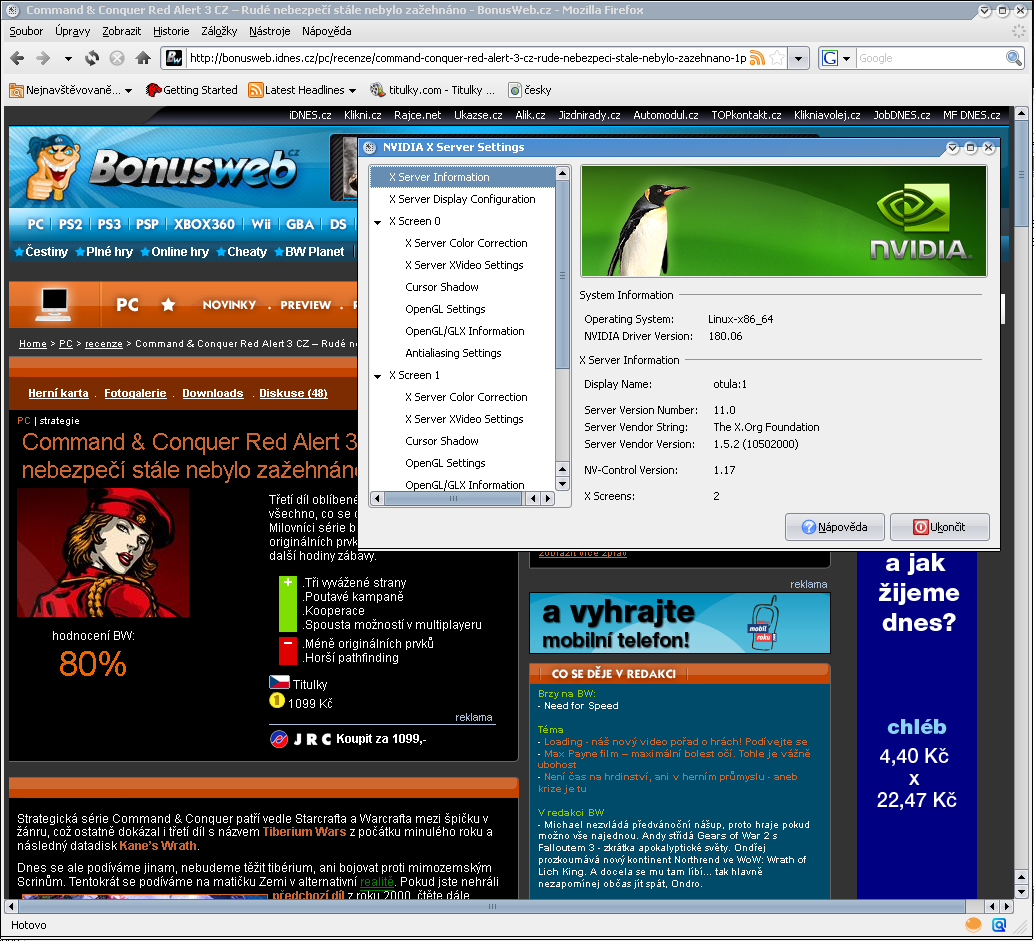Open the Tiberium Wars article link

click(x=304, y=832)
